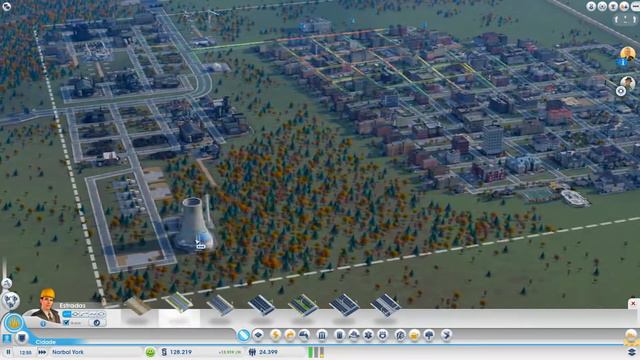This screenshot has height=360, width=640.
Task: Open the Waste disposal trash-can menu
Action: [x=339, y=335]
